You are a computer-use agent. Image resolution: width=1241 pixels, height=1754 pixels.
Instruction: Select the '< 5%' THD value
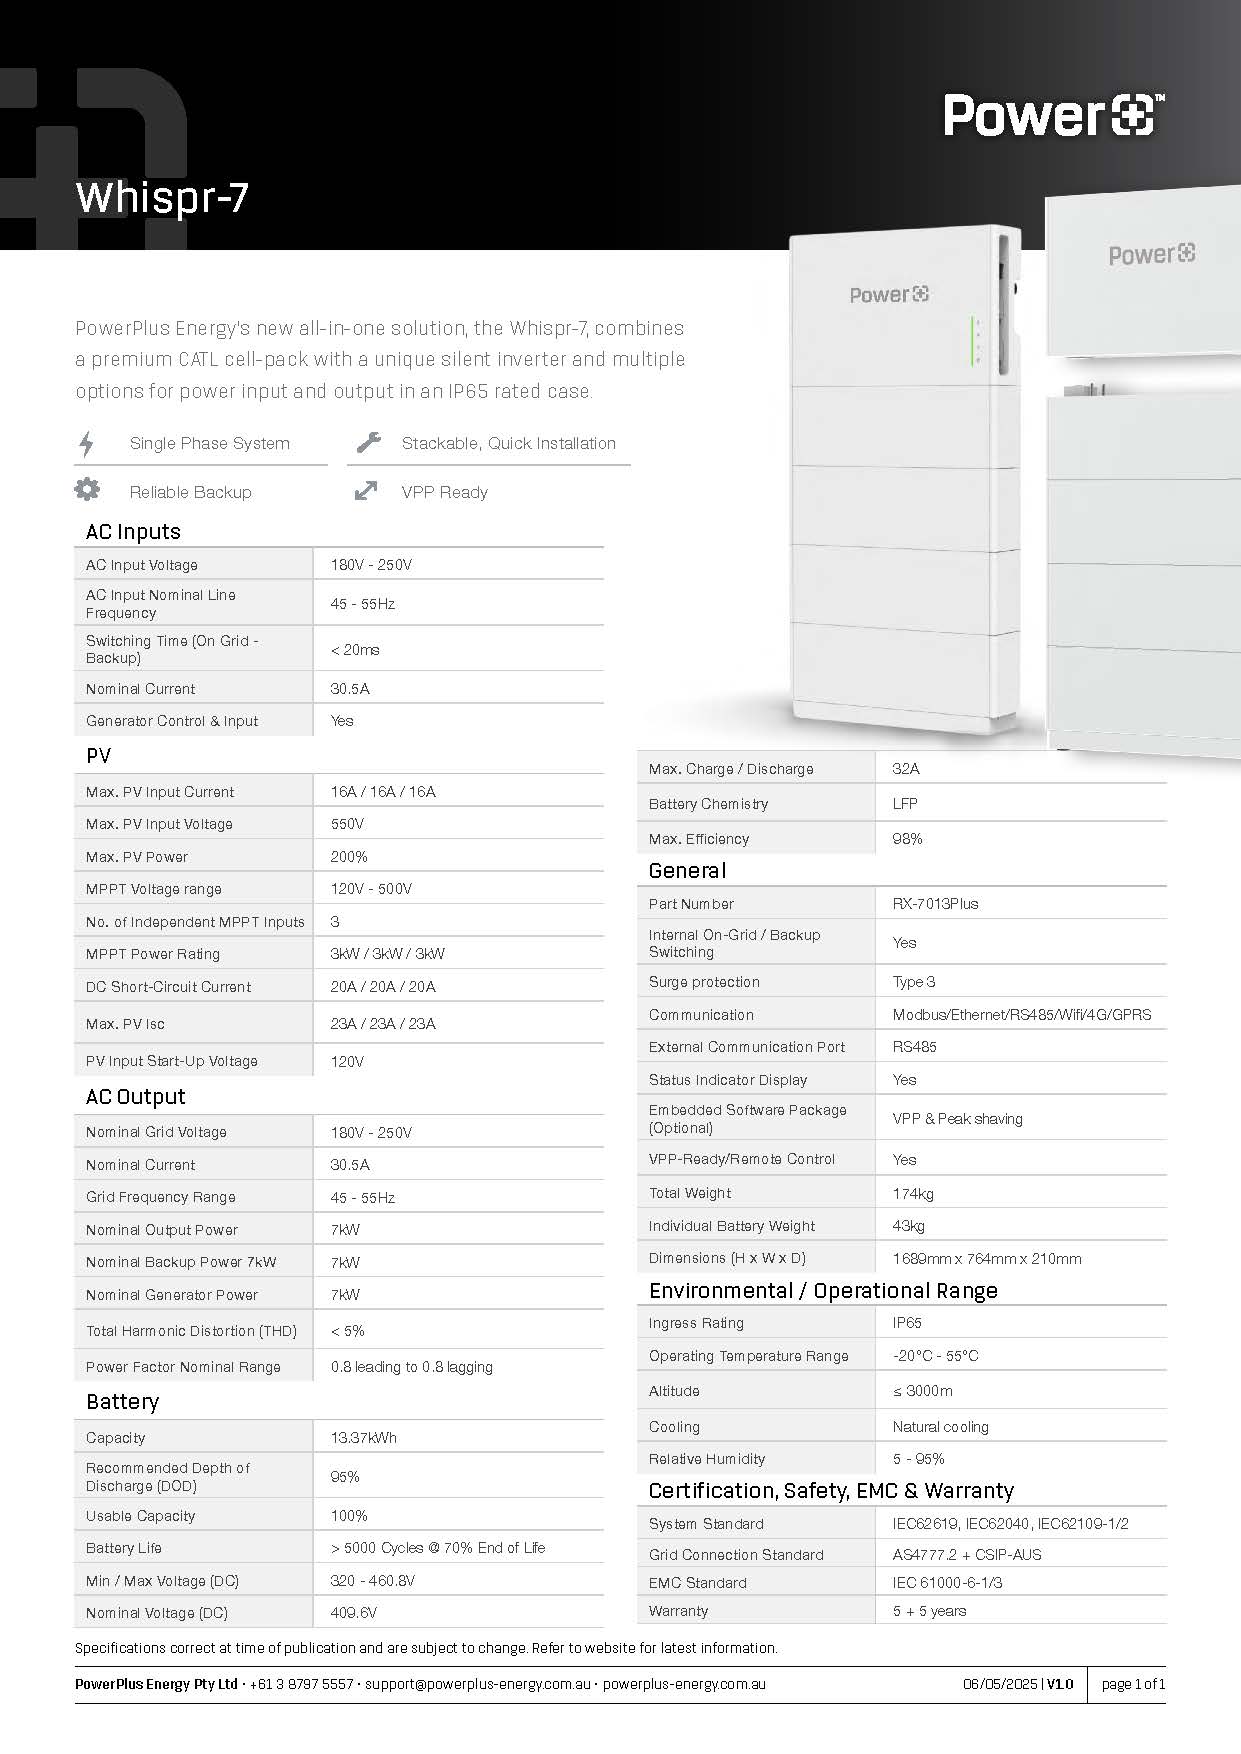click(347, 1331)
